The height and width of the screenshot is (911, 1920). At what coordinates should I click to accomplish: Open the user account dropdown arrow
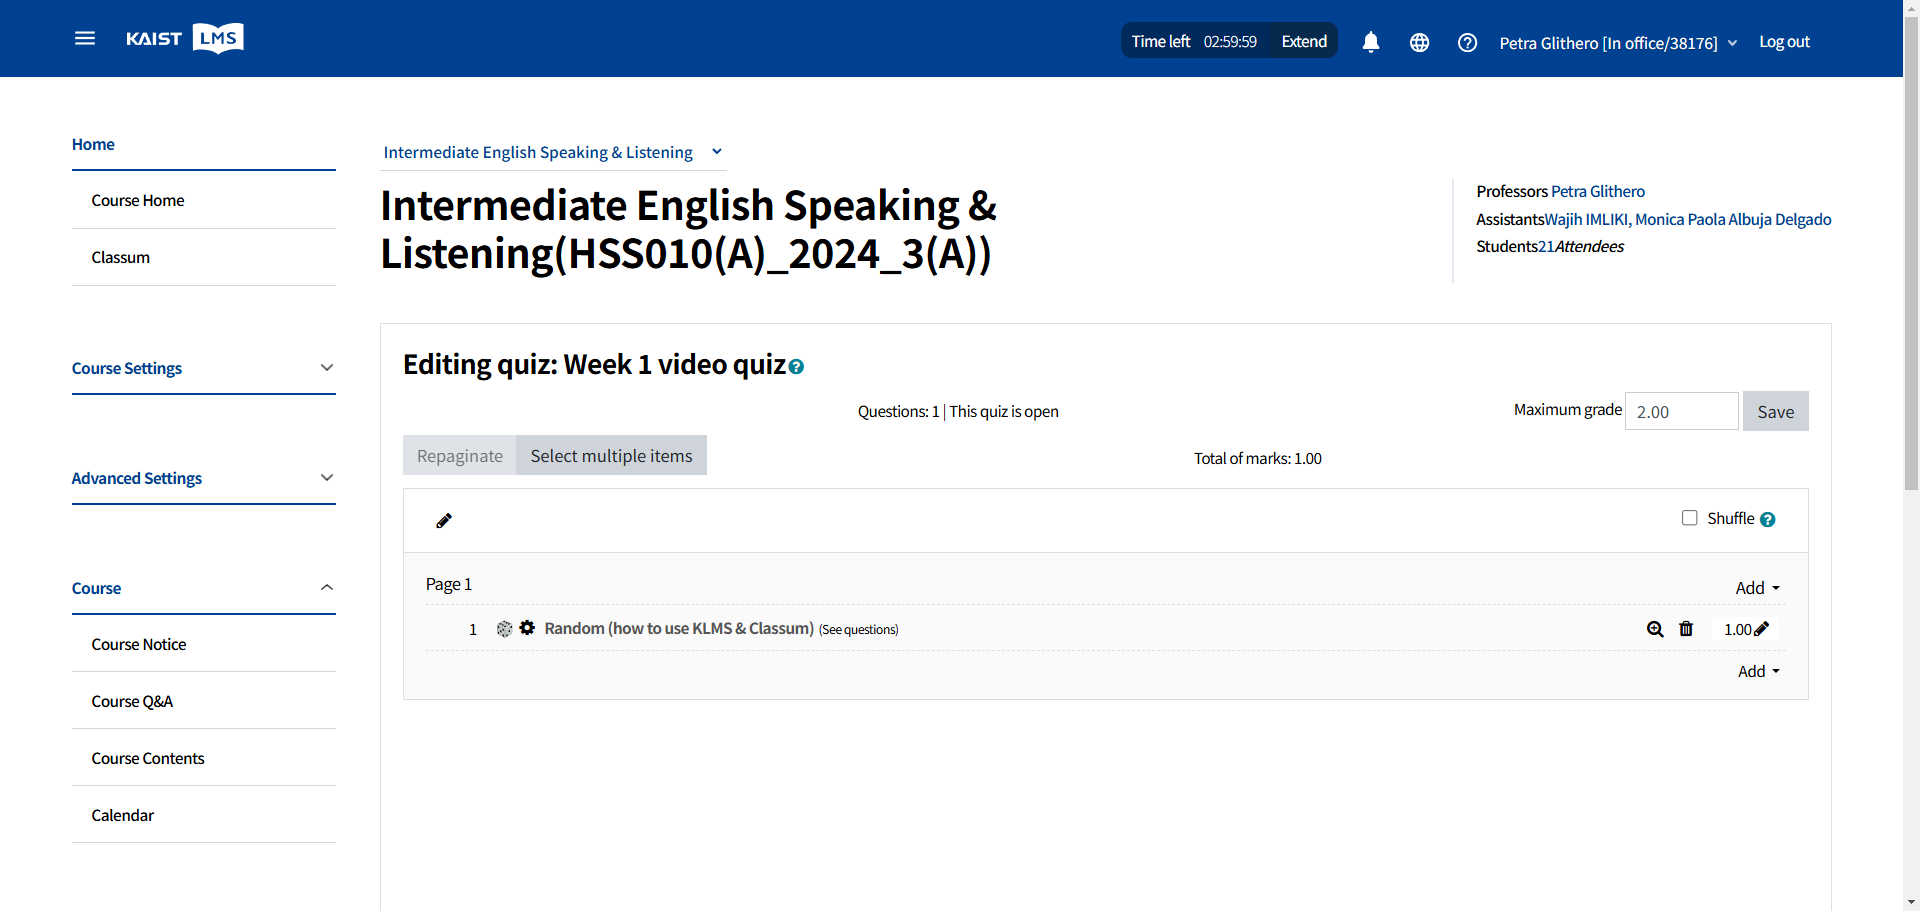click(1733, 43)
